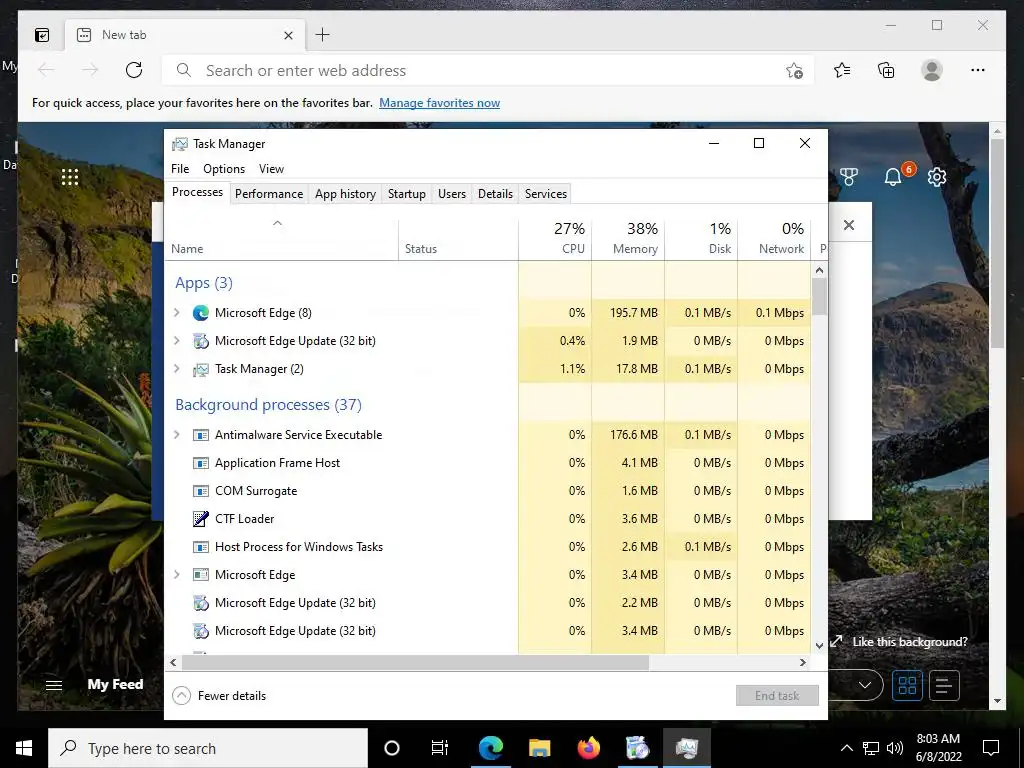
Task: Select the Host Process for Windows Tasks row
Action: pyautogui.click(x=487, y=547)
